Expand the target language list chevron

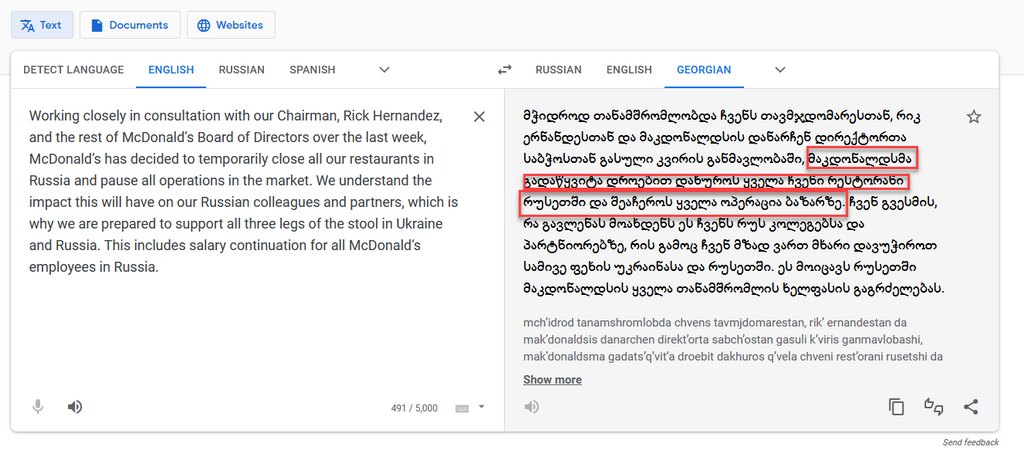pos(780,69)
